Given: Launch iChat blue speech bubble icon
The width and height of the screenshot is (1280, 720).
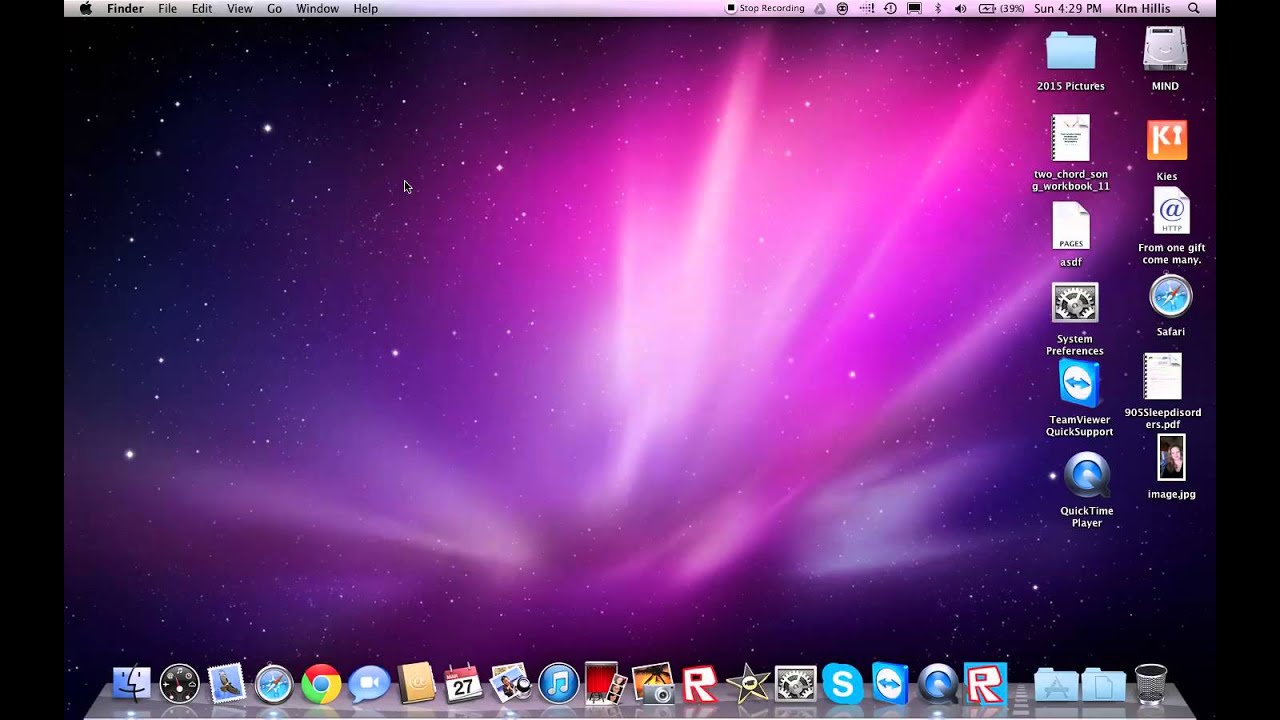Looking at the screenshot, I should tap(368, 684).
